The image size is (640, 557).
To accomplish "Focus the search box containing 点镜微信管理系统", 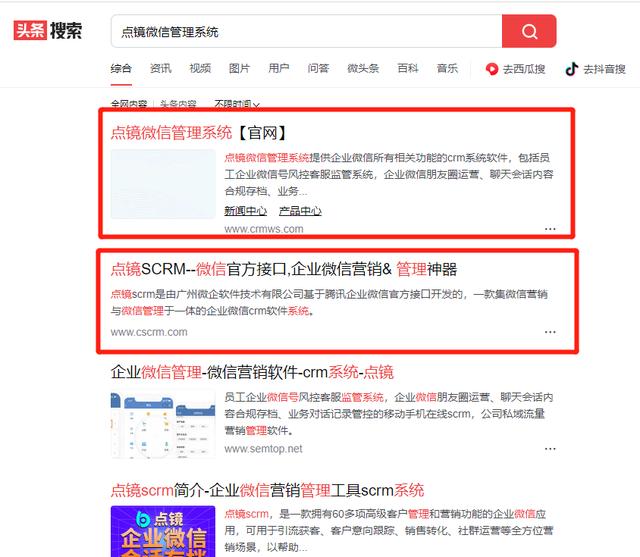I will (x=307, y=31).
